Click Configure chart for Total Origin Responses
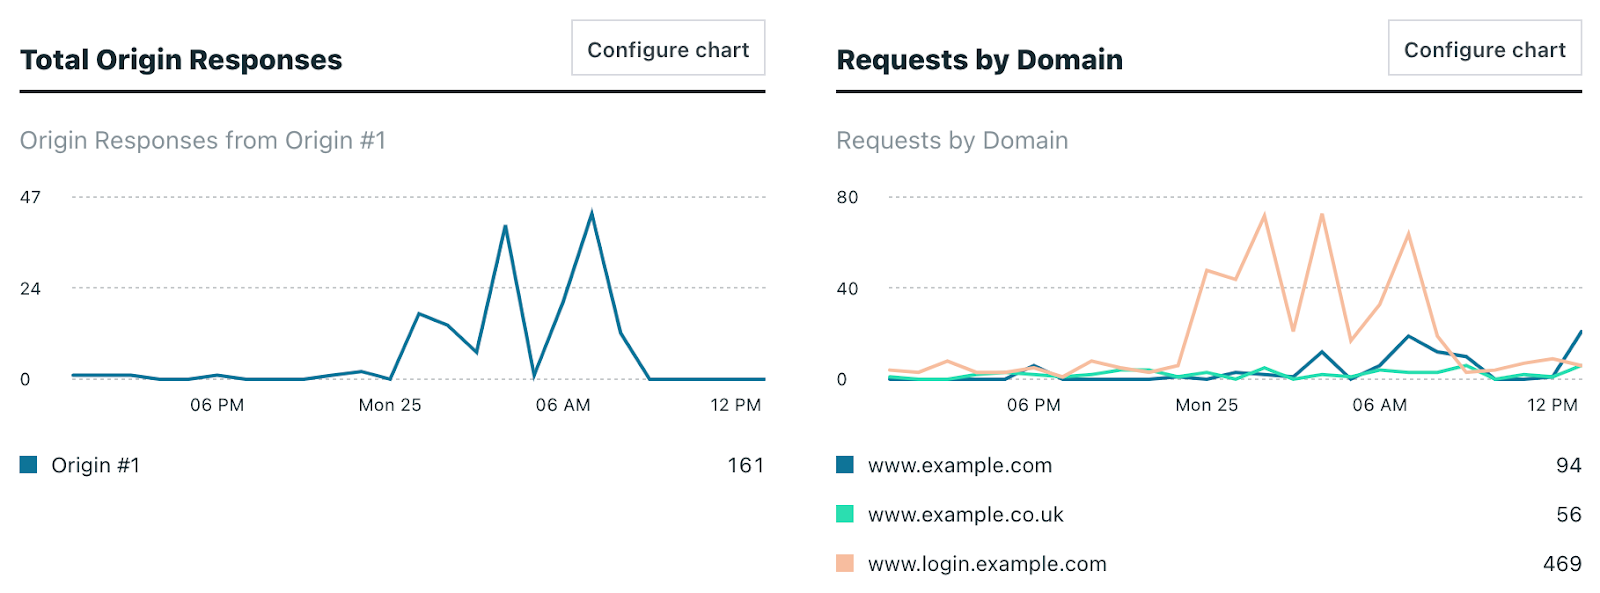 (667, 47)
